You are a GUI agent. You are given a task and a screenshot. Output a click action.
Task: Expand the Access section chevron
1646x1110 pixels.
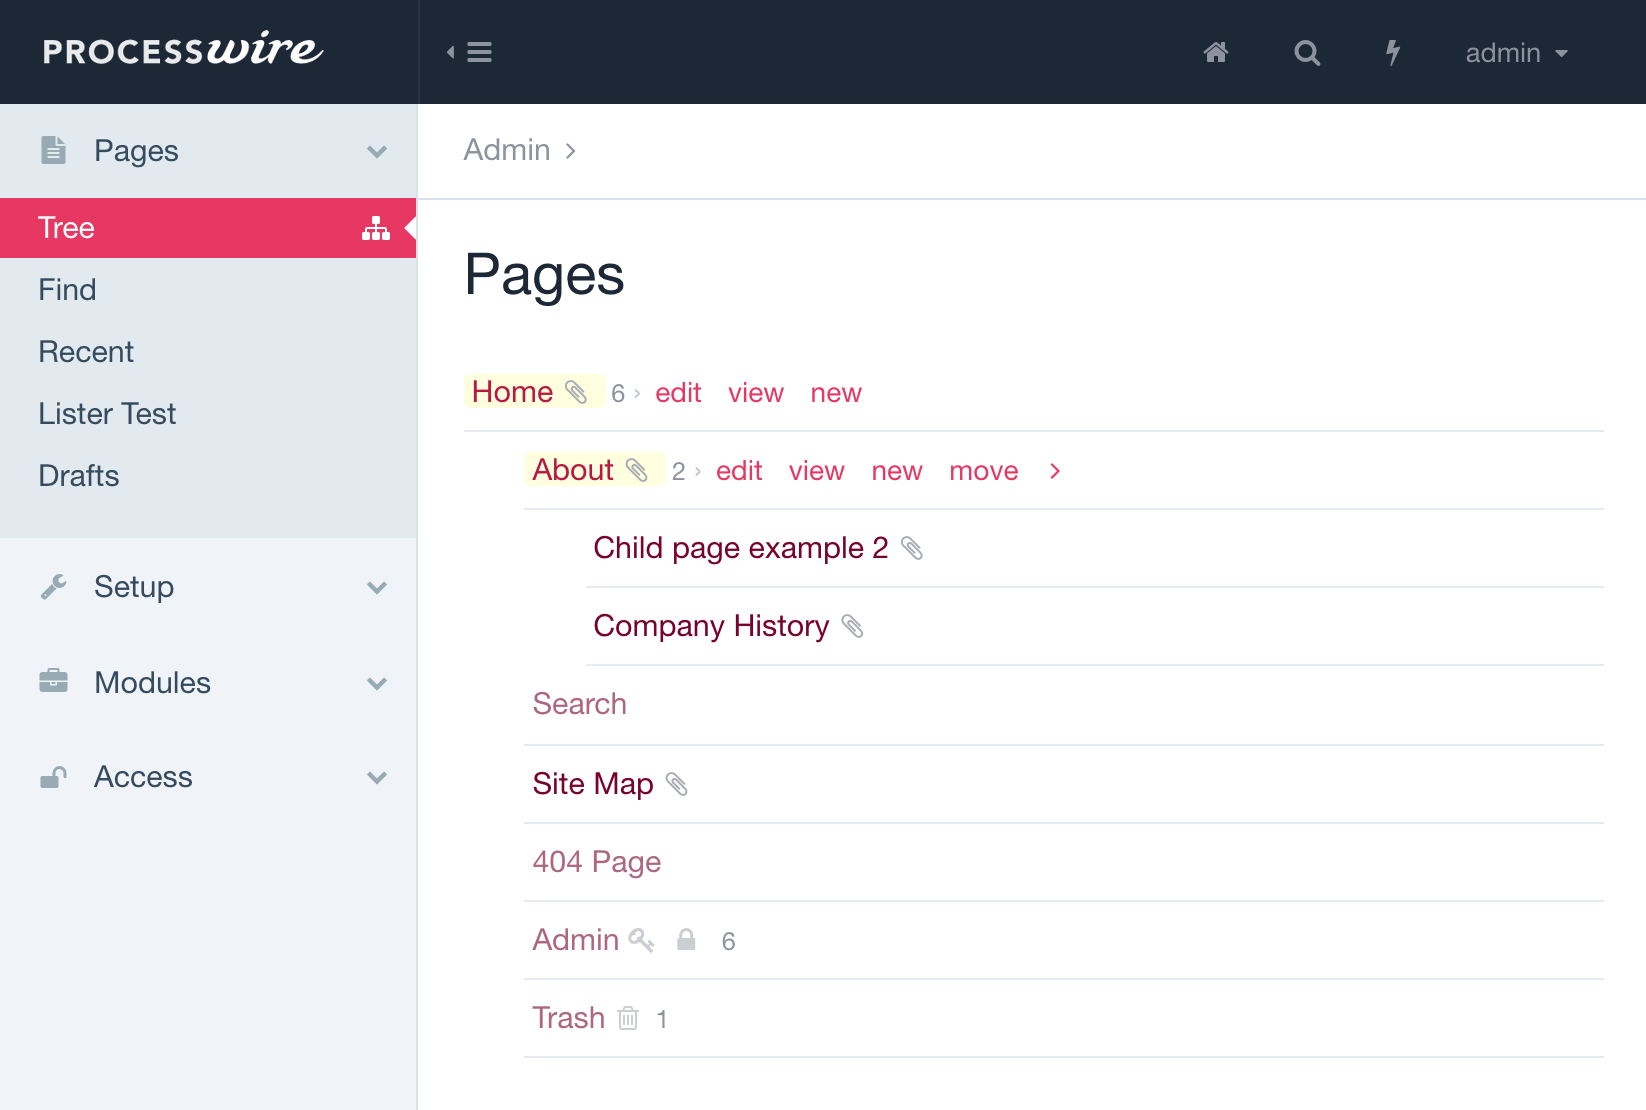377,778
